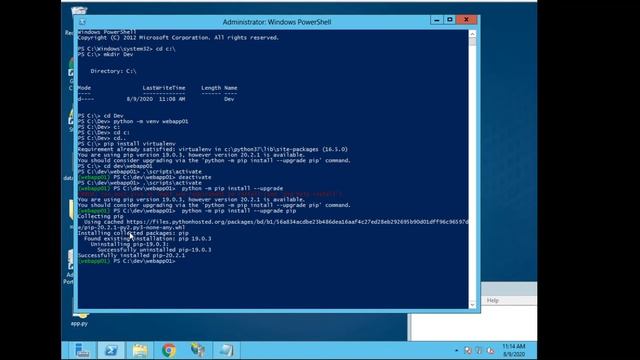Open the clock showing 11:14 AM
Image resolution: width=640 pixels, height=360 pixels.
point(514,350)
